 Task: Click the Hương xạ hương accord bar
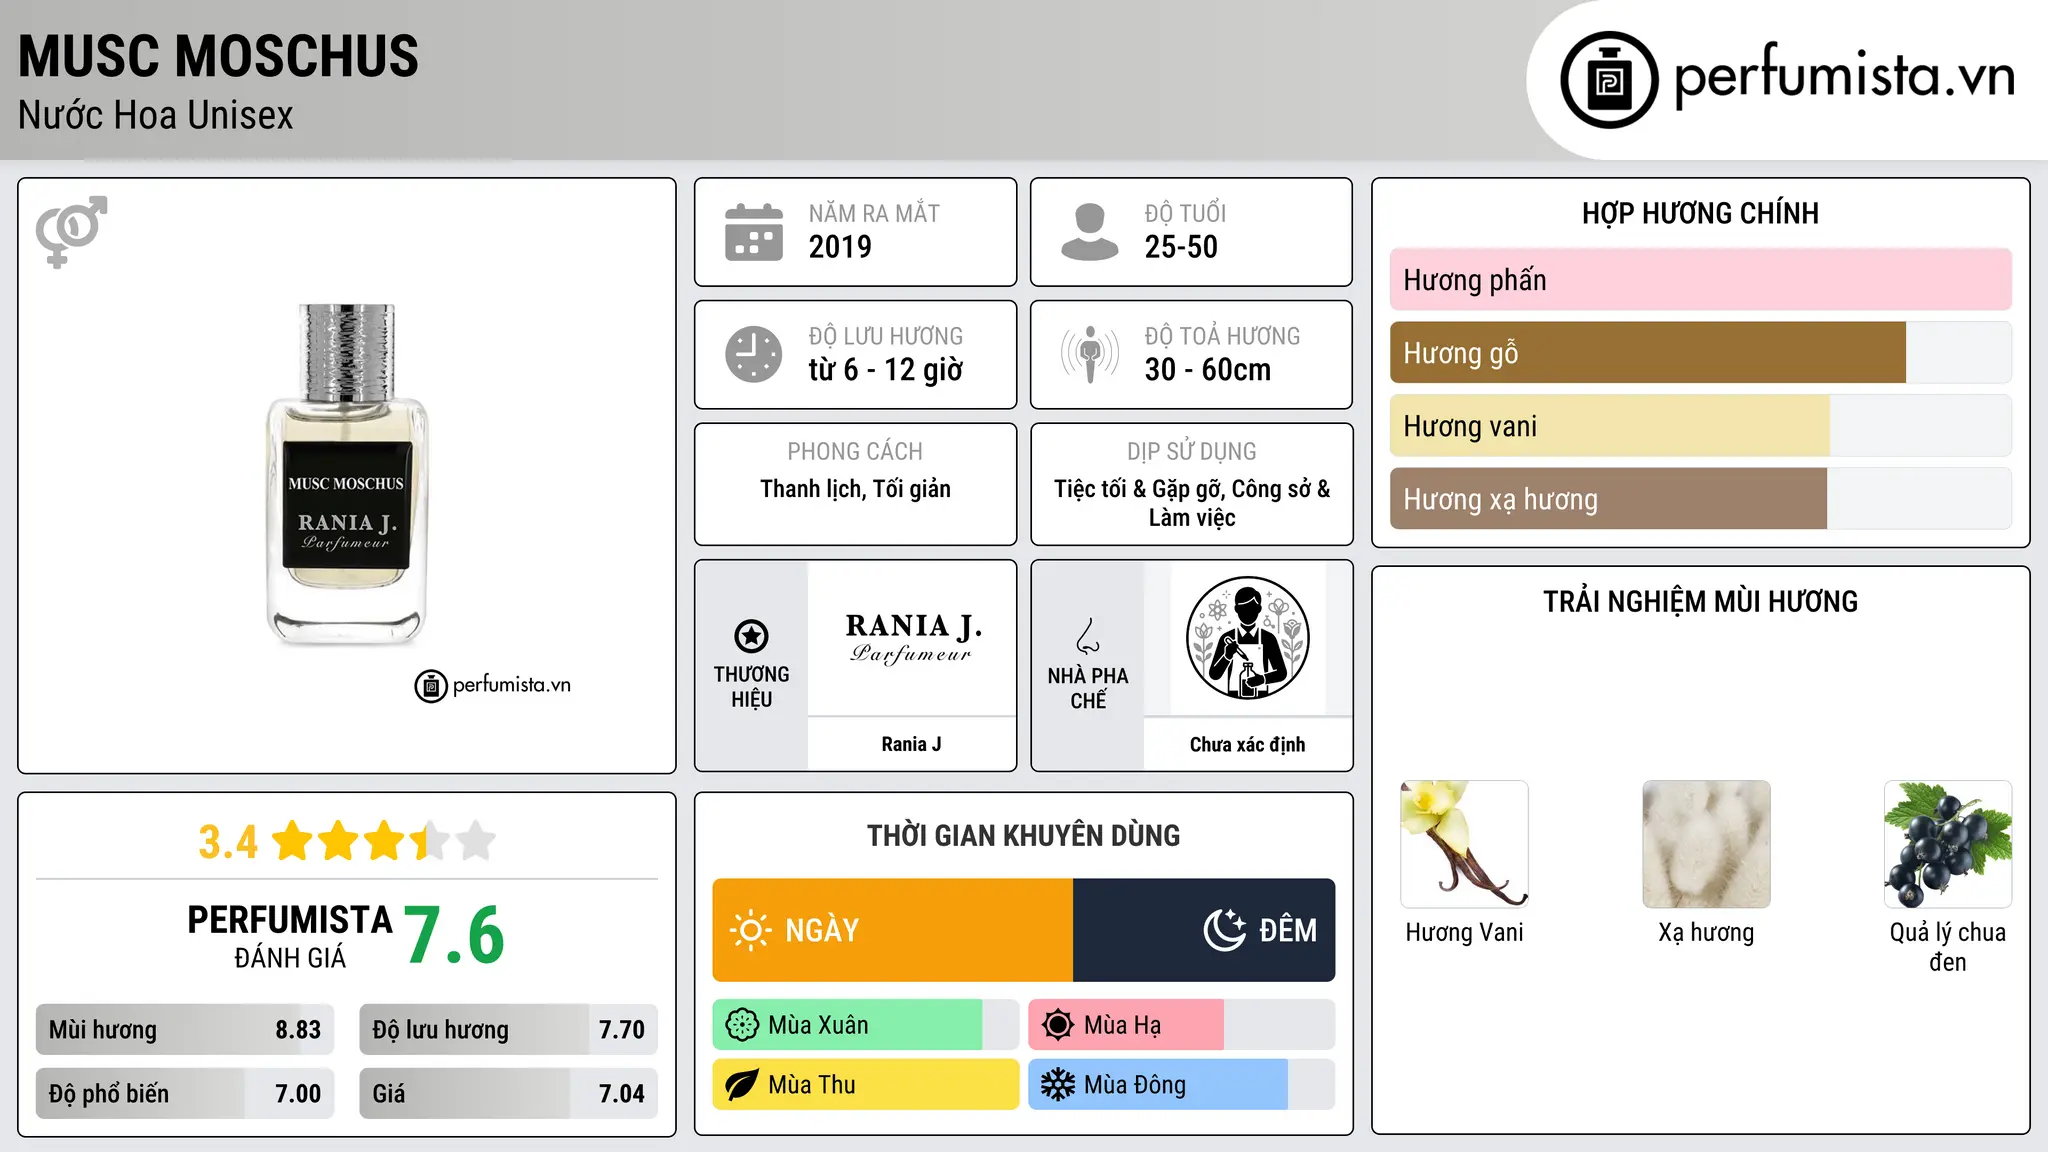1701,499
